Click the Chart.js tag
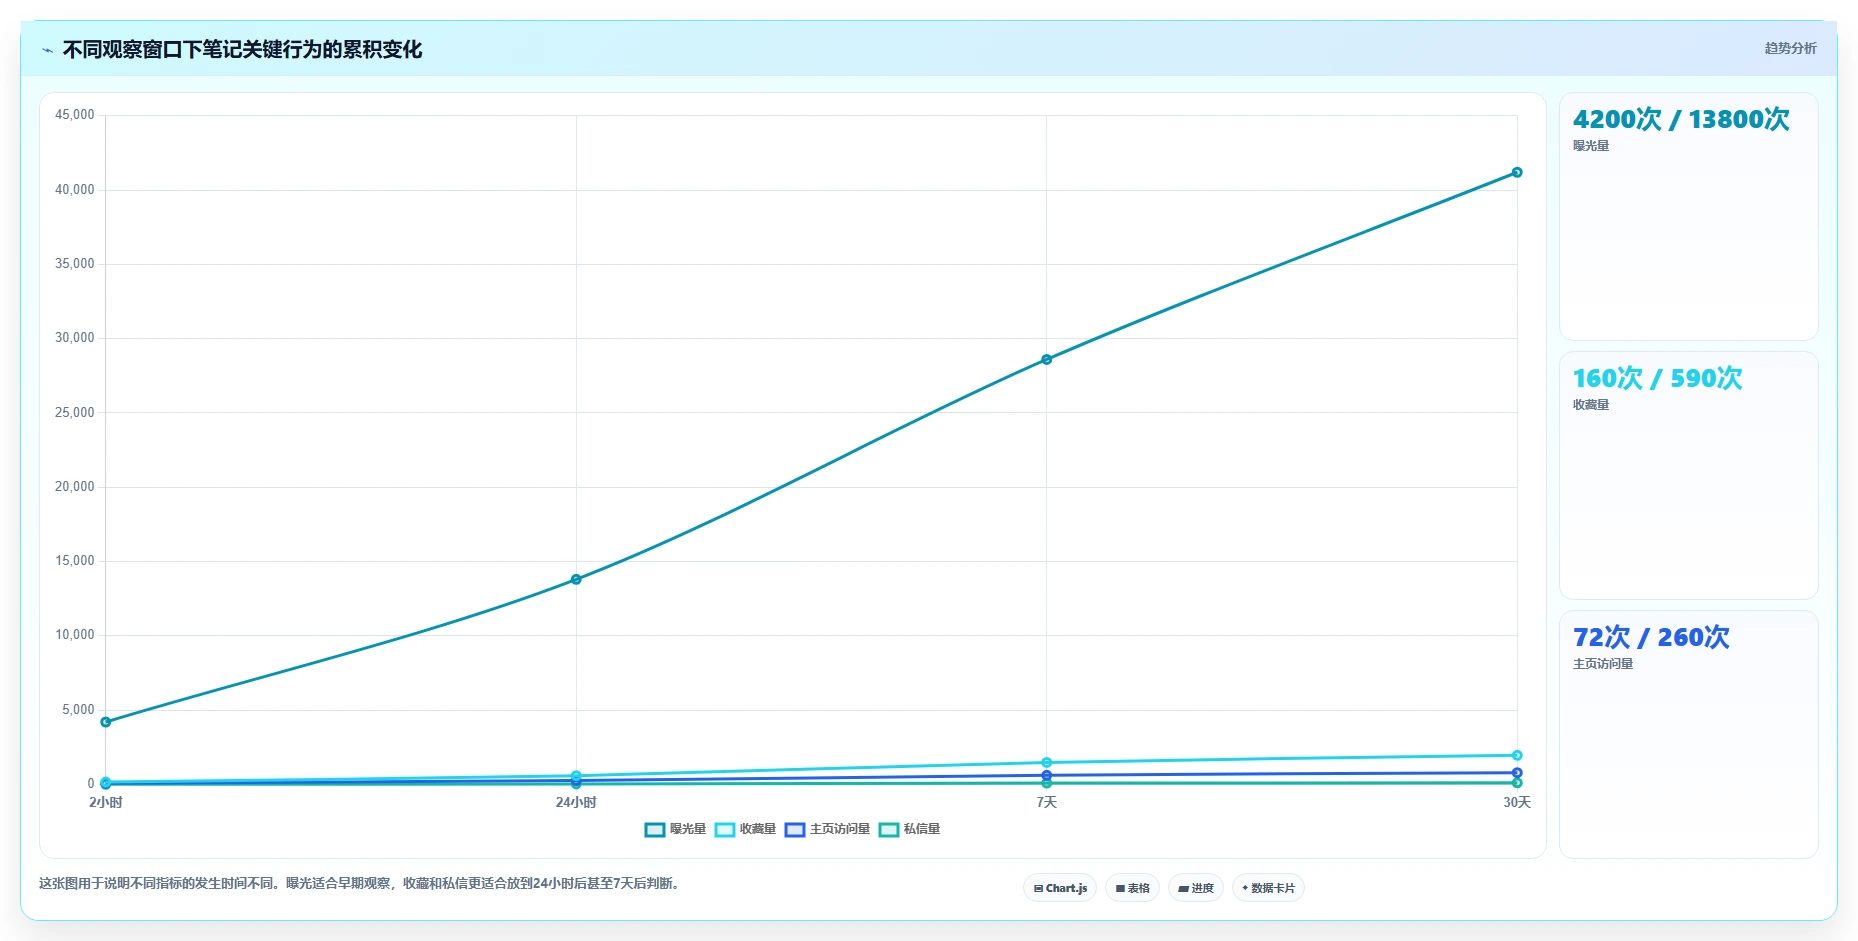Viewport: 1858px width, 941px height. pos(1060,888)
